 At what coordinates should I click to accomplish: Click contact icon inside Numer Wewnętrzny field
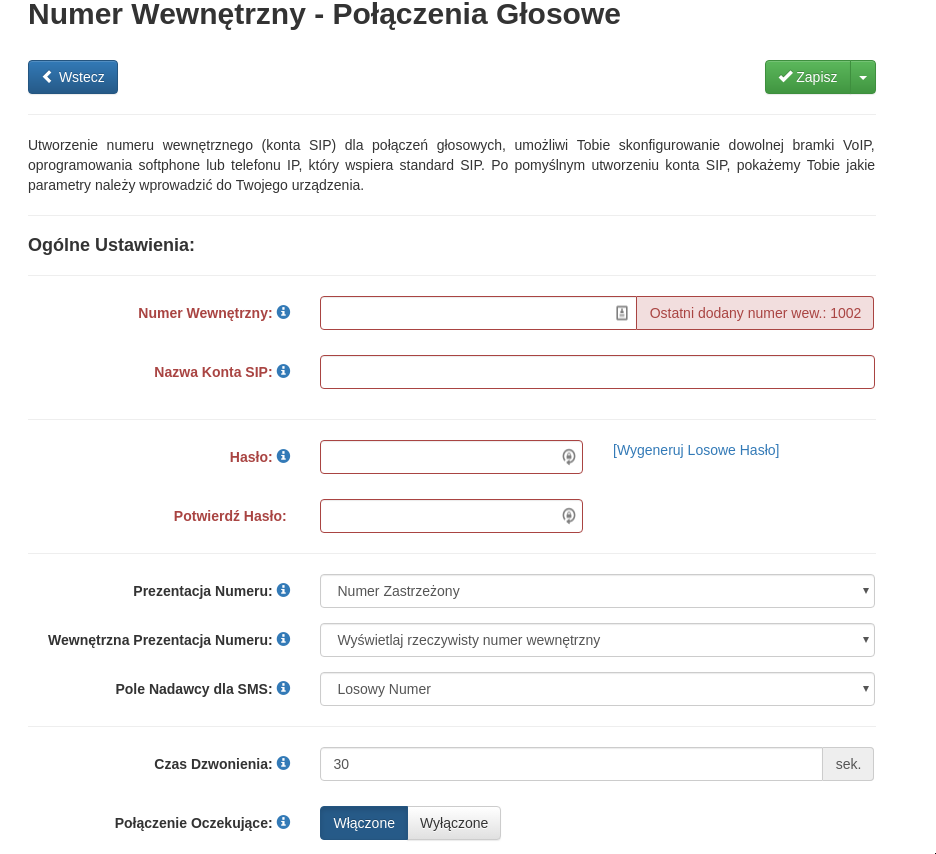click(x=621, y=313)
